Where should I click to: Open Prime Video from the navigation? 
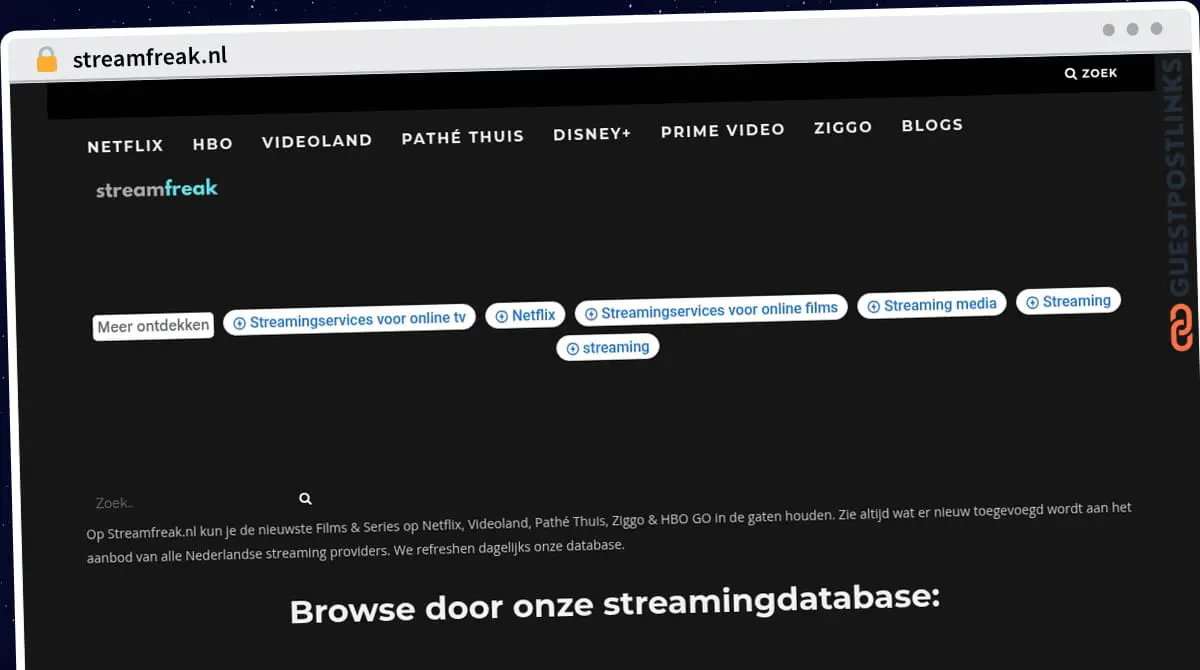point(722,130)
